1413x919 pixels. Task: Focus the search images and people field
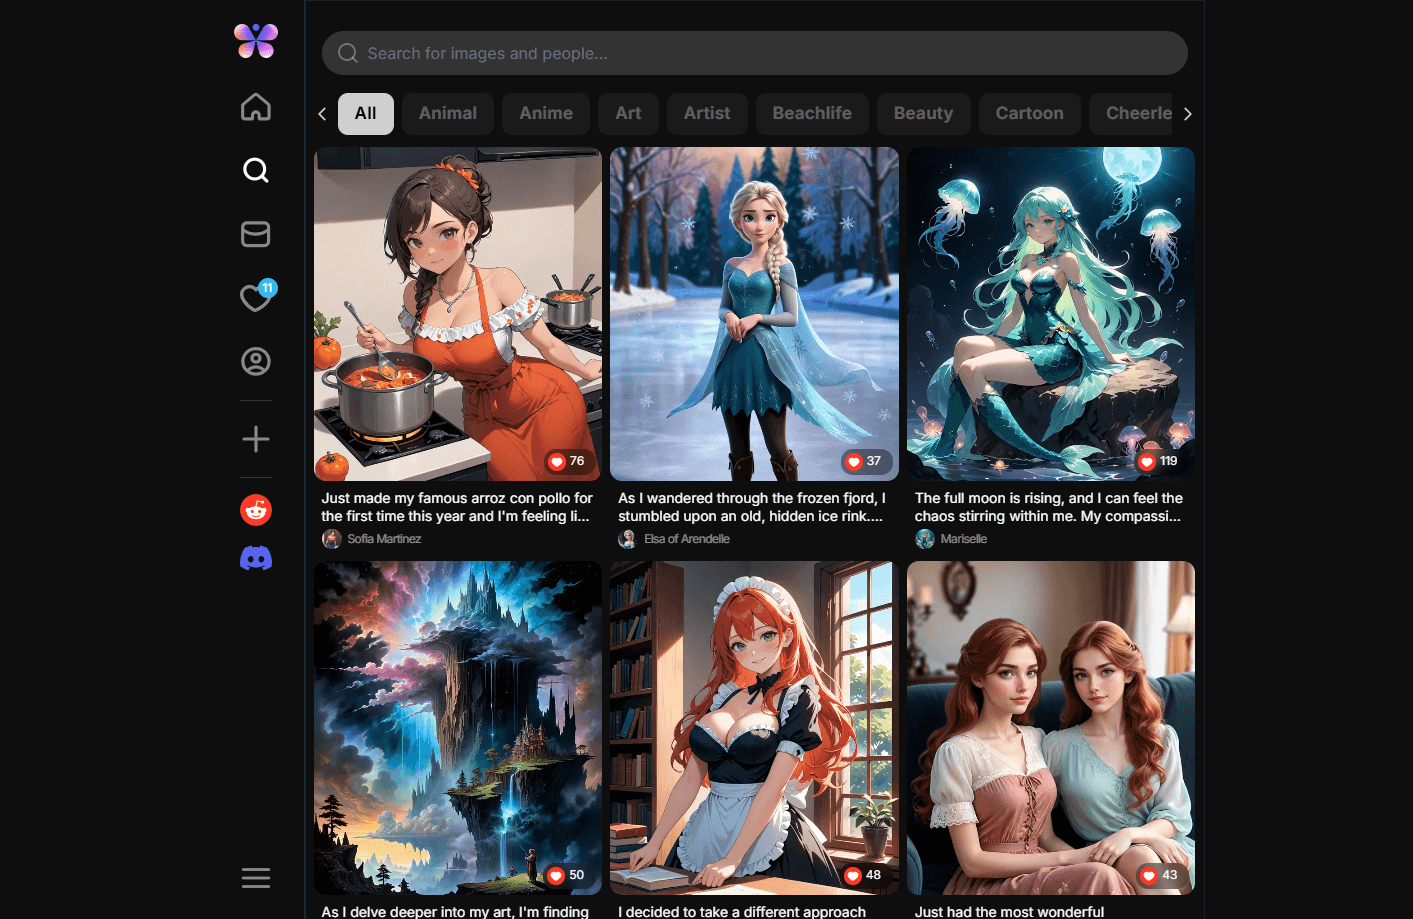point(755,53)
